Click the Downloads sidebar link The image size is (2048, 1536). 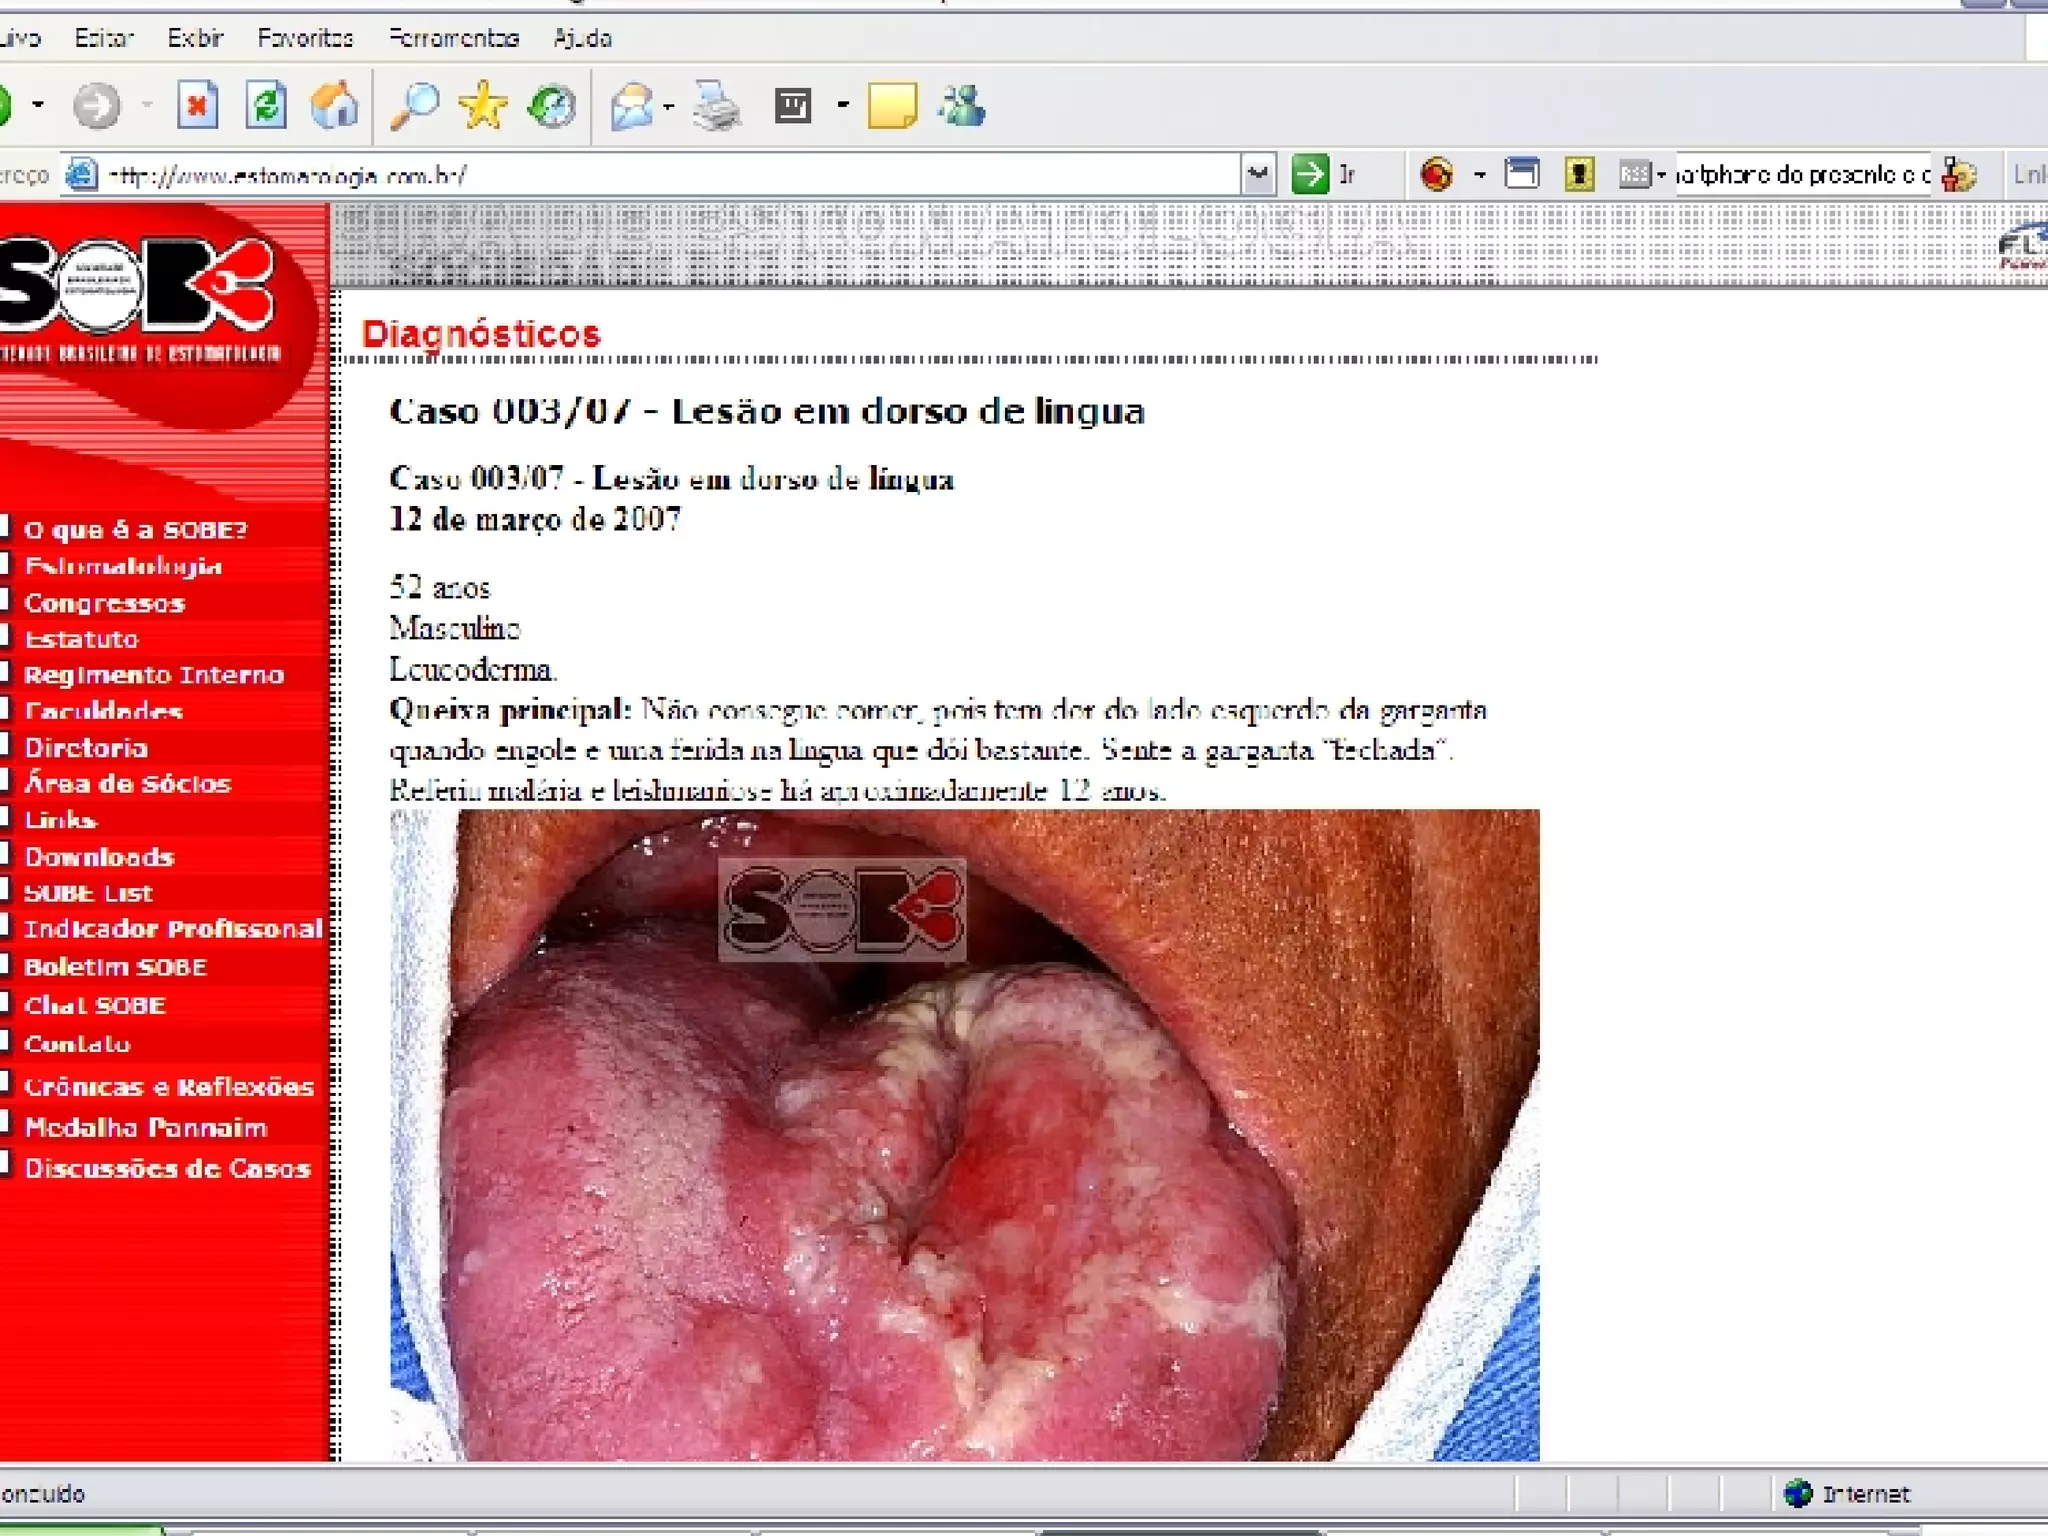(x=99, y=857)
